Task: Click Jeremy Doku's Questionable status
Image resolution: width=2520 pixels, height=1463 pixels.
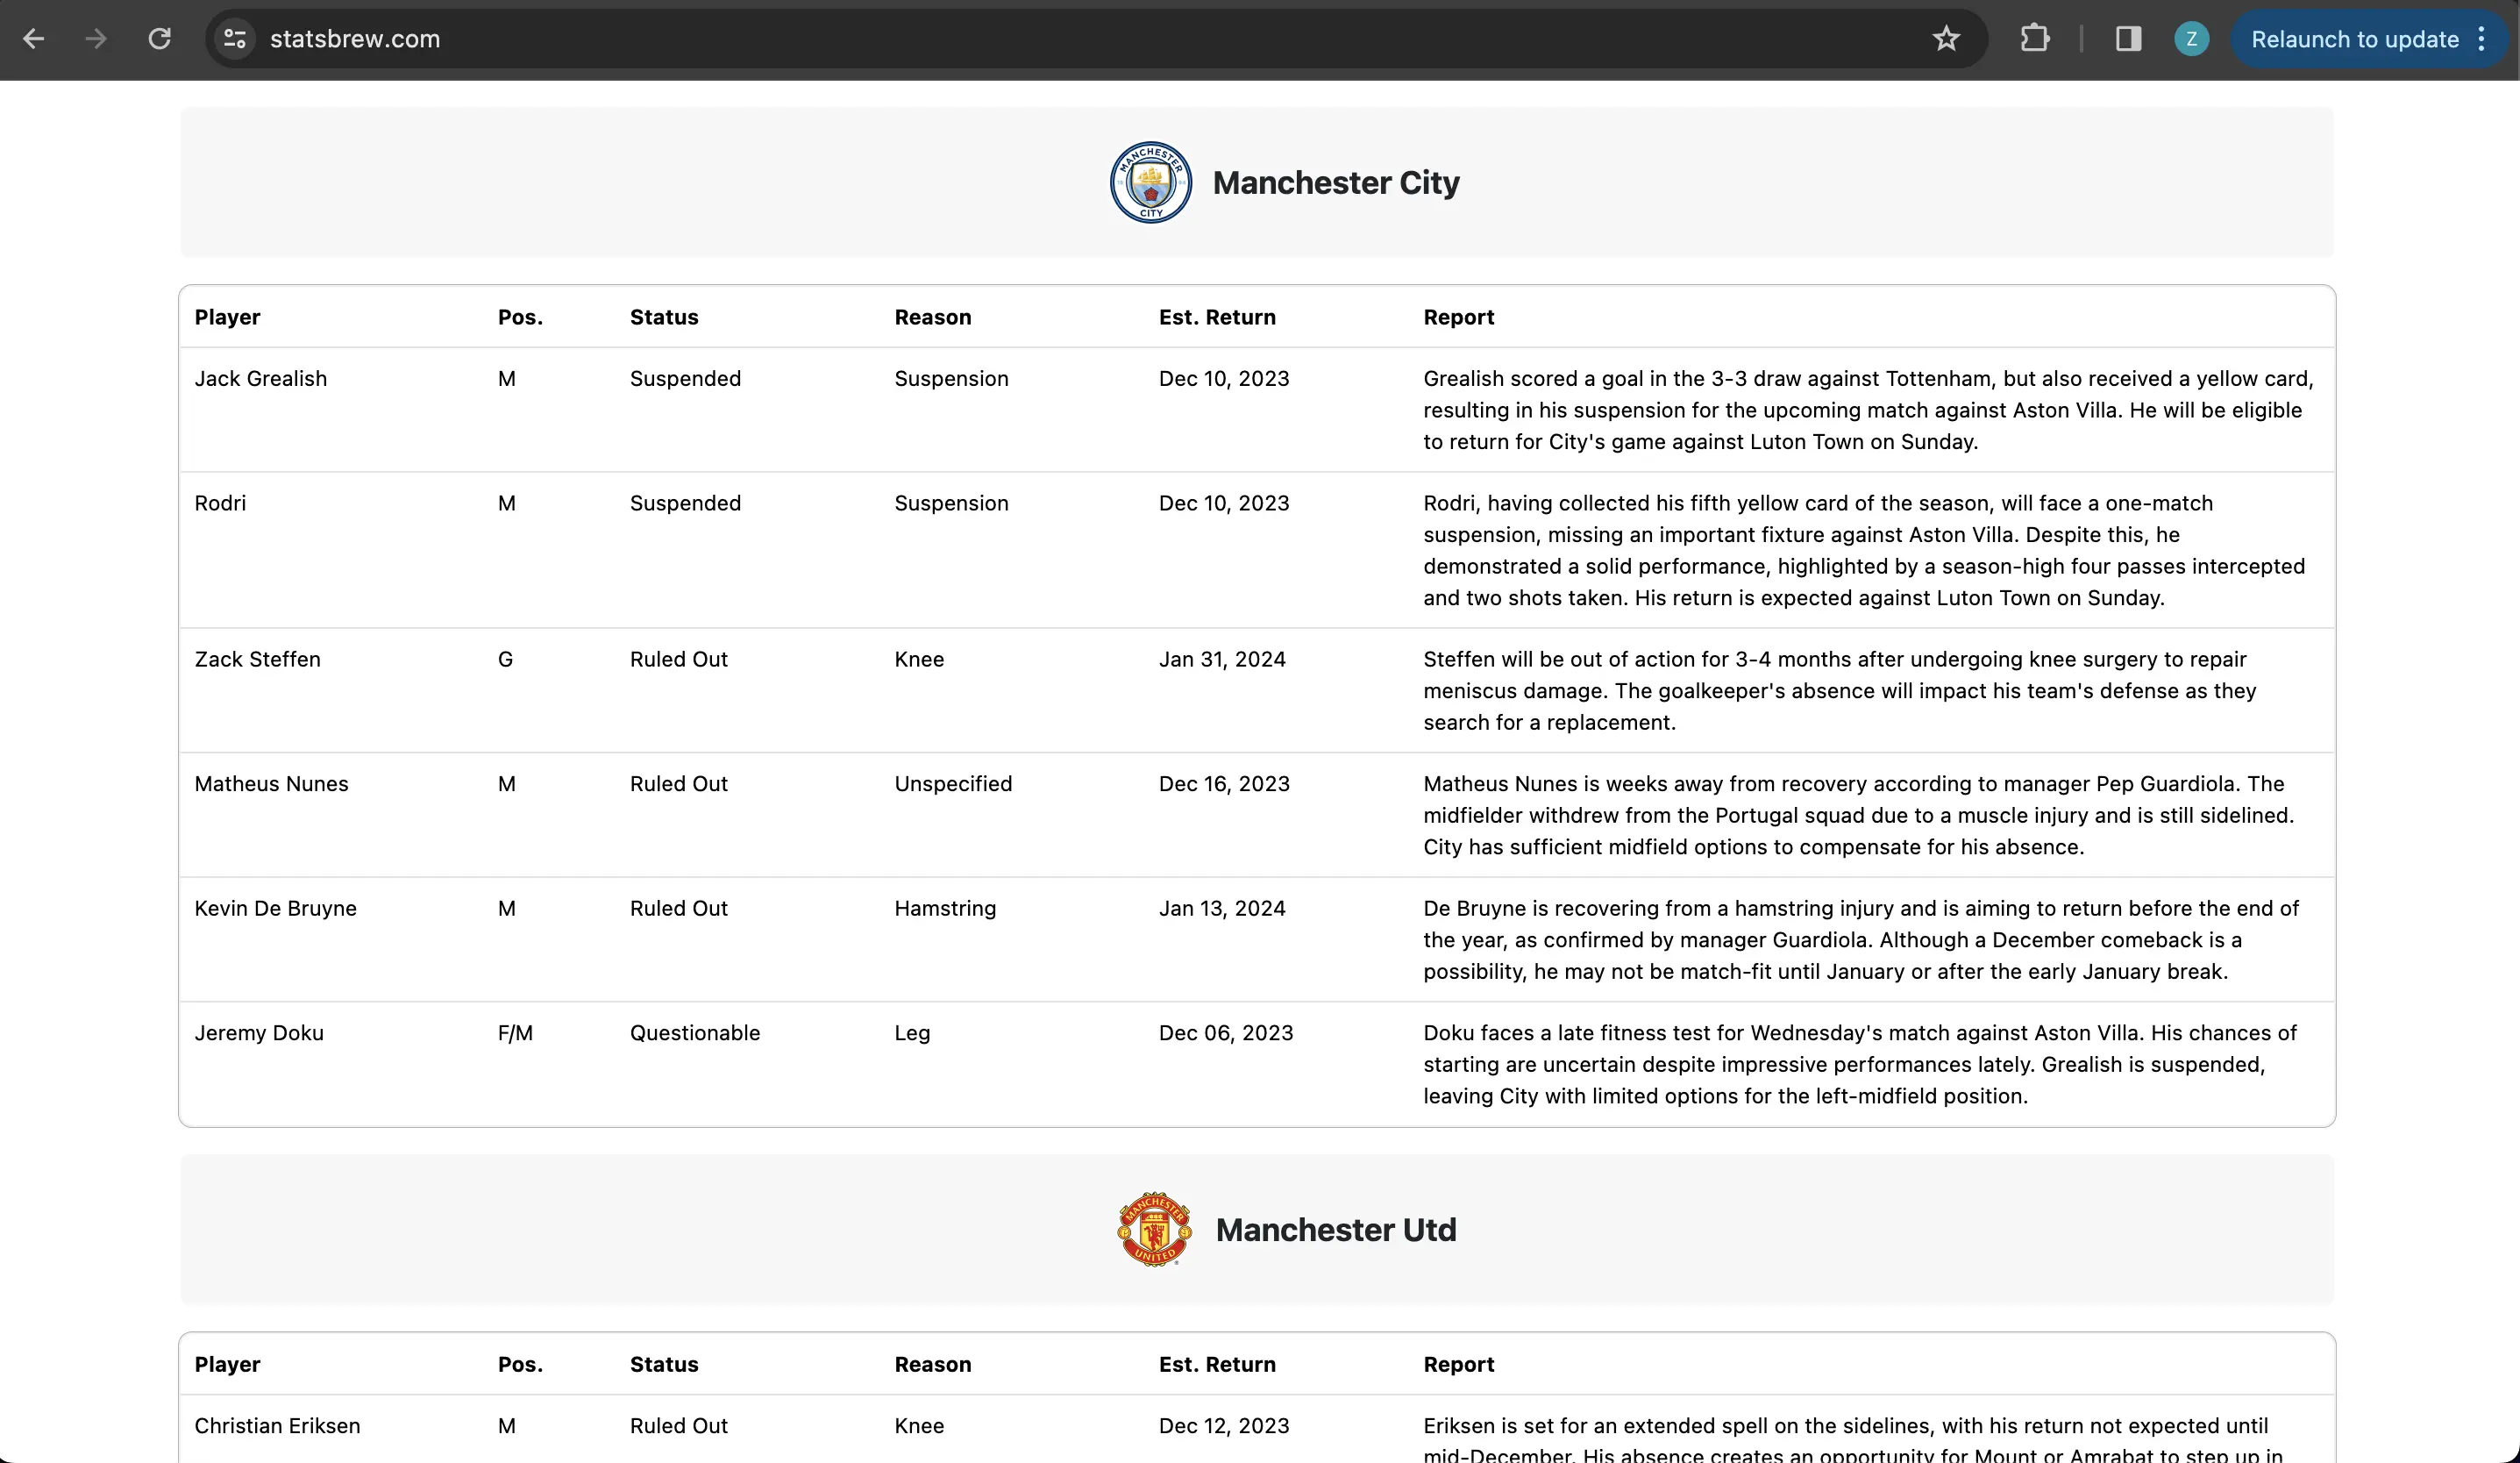Action: (x=695, y=1033)
